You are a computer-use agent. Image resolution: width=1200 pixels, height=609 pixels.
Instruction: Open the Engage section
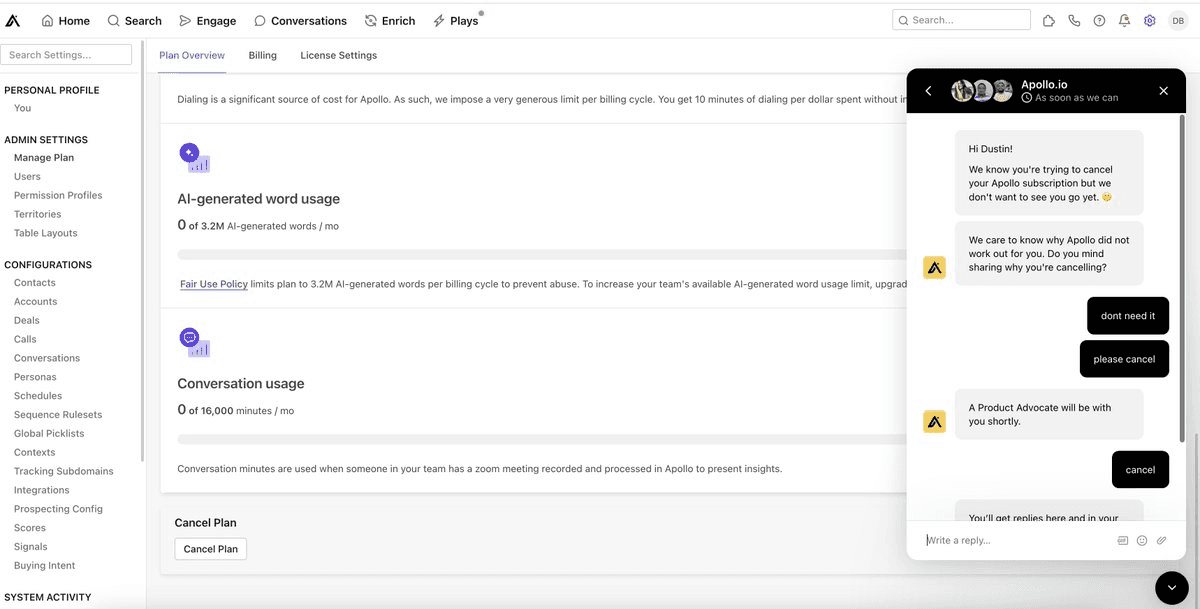tap(208, 20)
